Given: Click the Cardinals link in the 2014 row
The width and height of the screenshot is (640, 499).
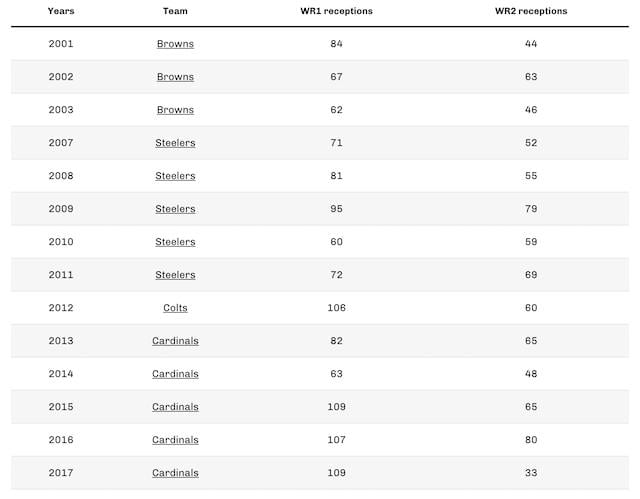Looking at the screenshot, I should point(175,374).
